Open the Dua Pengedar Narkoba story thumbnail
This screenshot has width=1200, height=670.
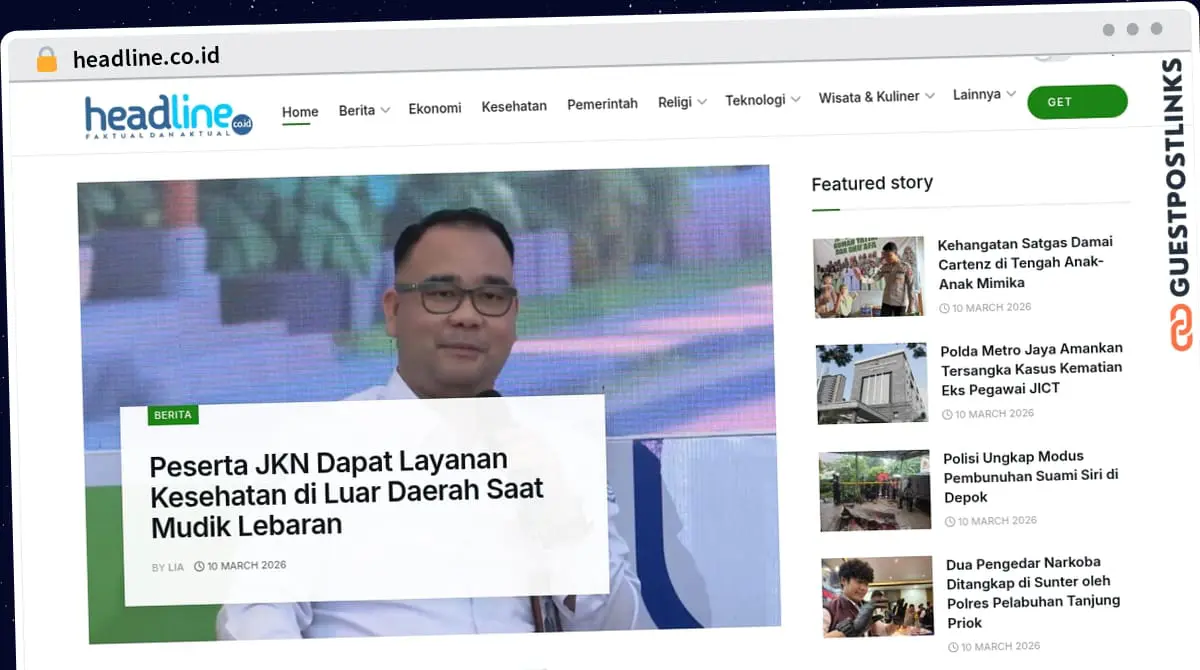877,596
